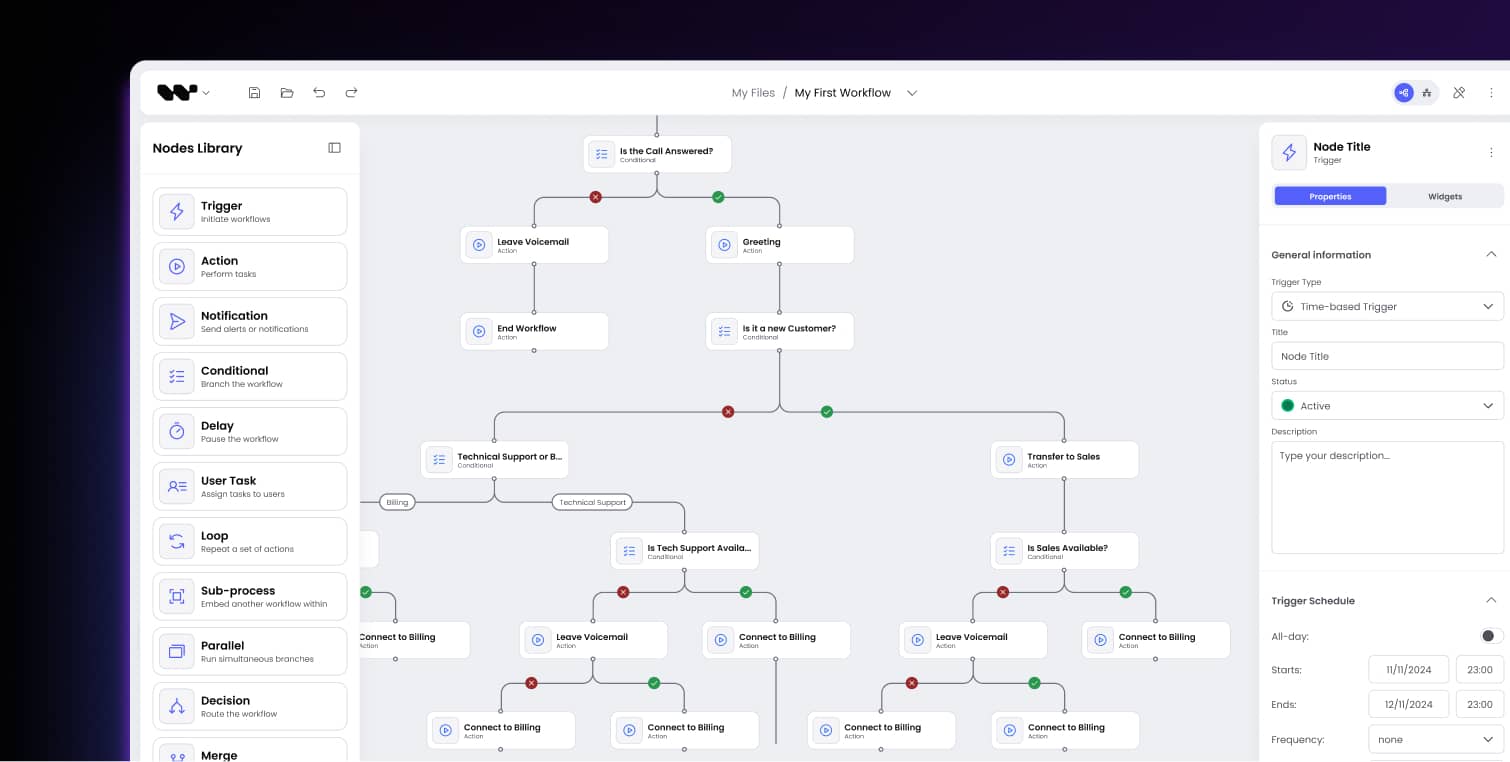The width and height of the screenshot is (1510, 762).
Task: Switch to the flow view mode icon
Action: click(1404, 93)
